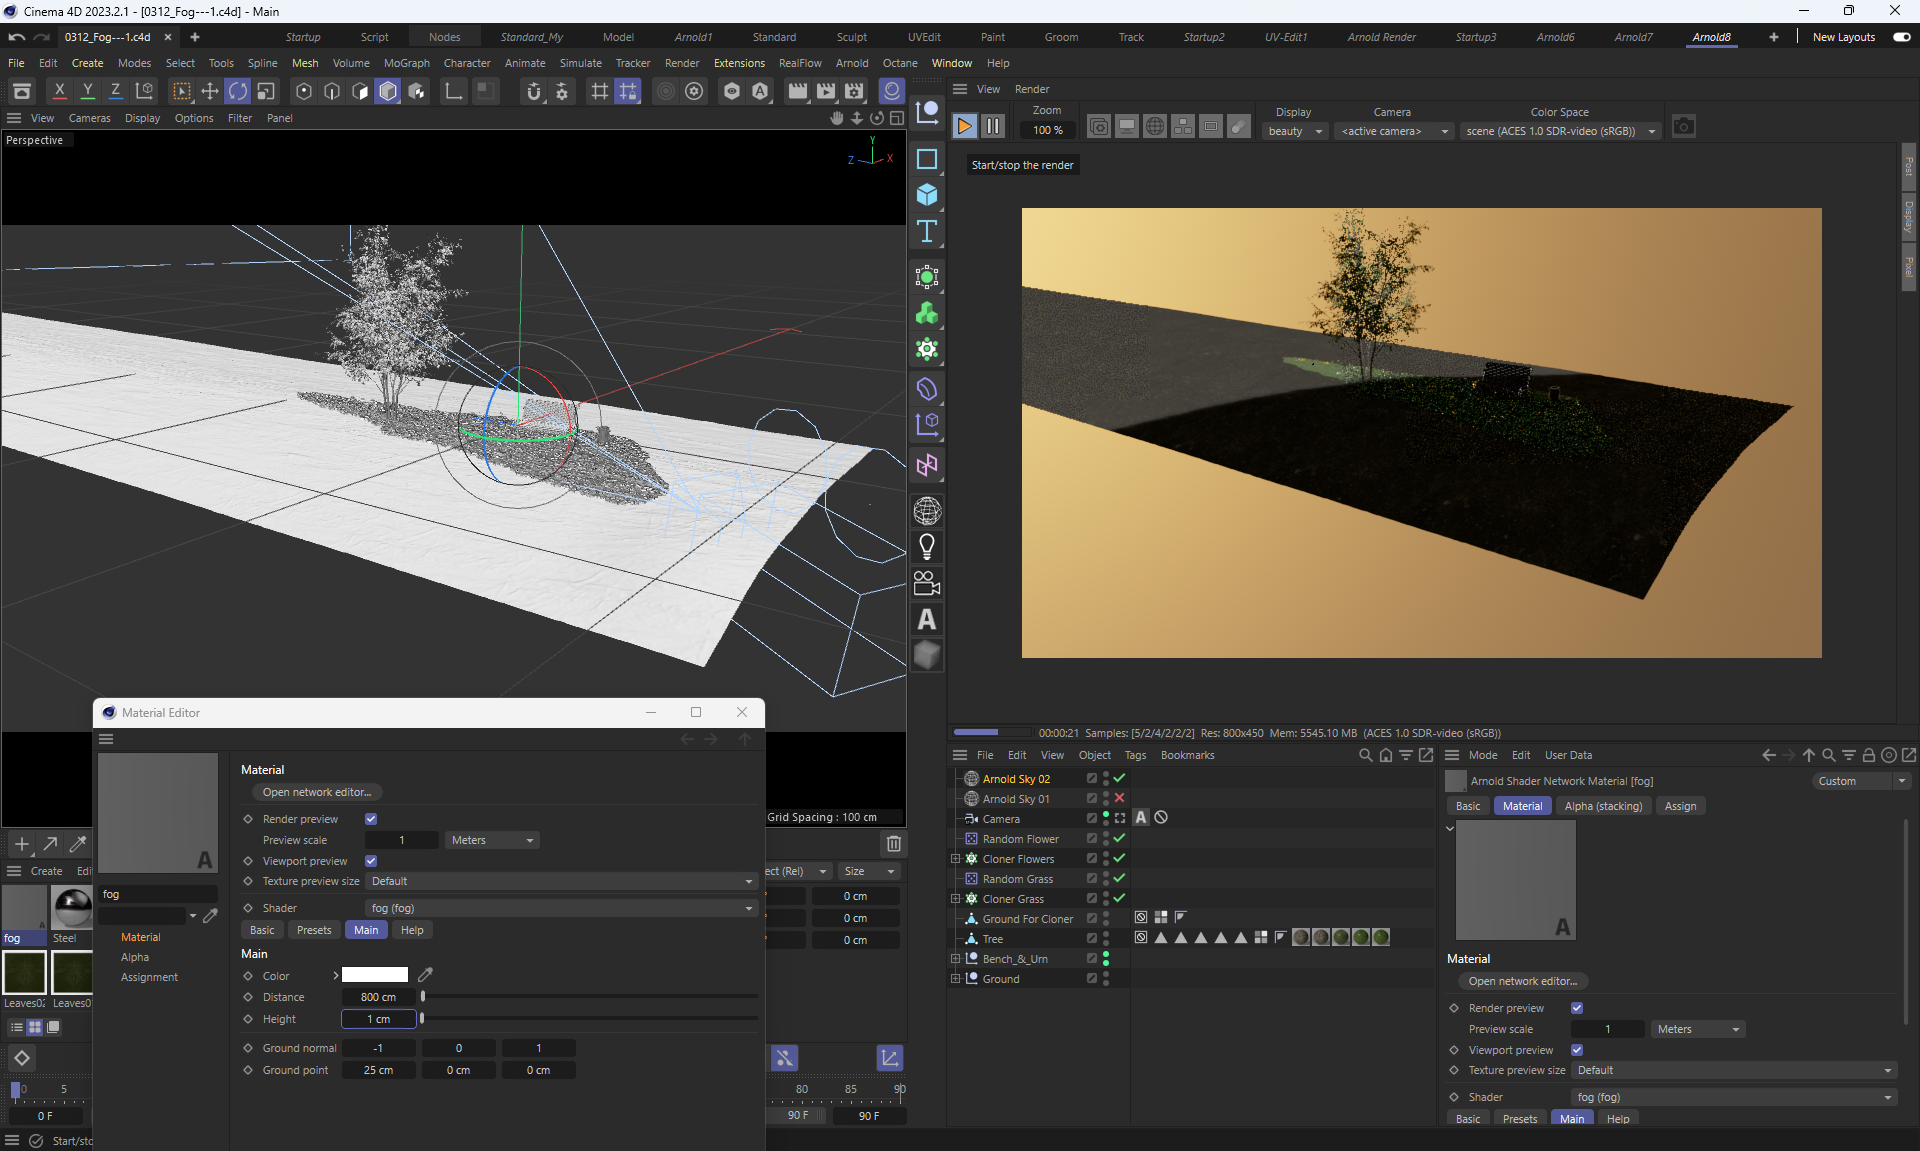Expand the Bench_&_Urn object tree

coord(955,959)
